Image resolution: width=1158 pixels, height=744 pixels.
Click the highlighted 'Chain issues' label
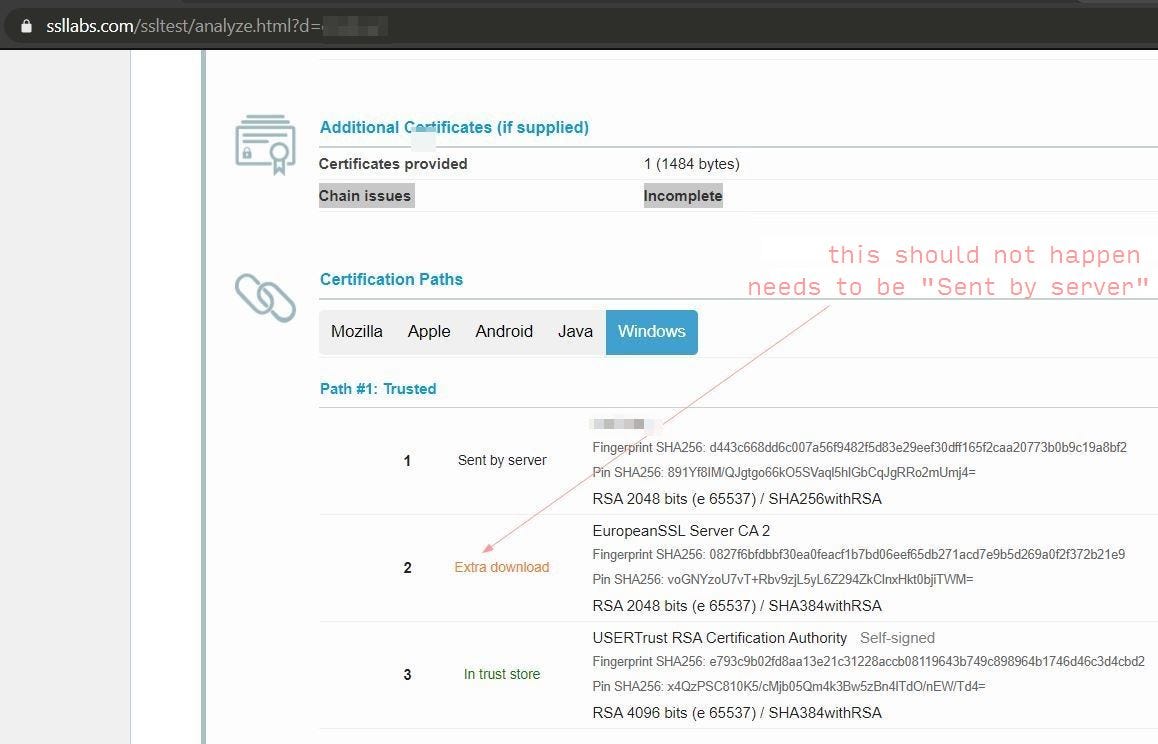366,196
